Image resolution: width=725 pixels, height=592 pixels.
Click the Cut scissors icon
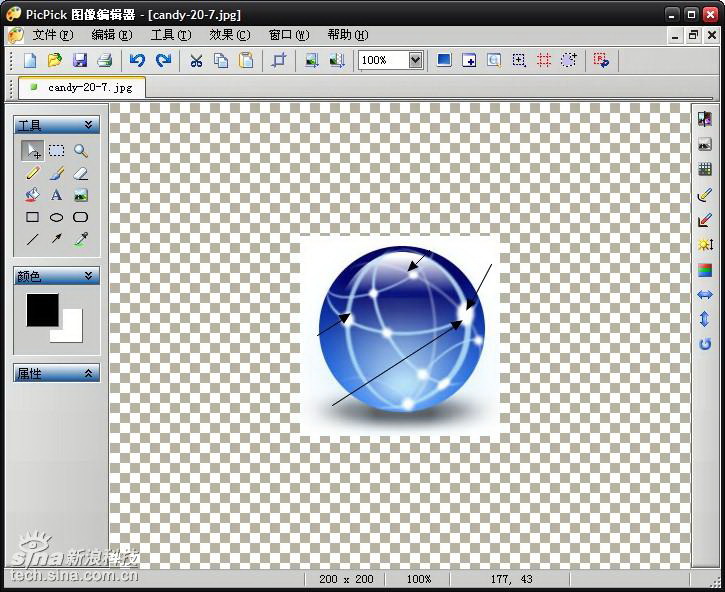click(x=197, y=60)
